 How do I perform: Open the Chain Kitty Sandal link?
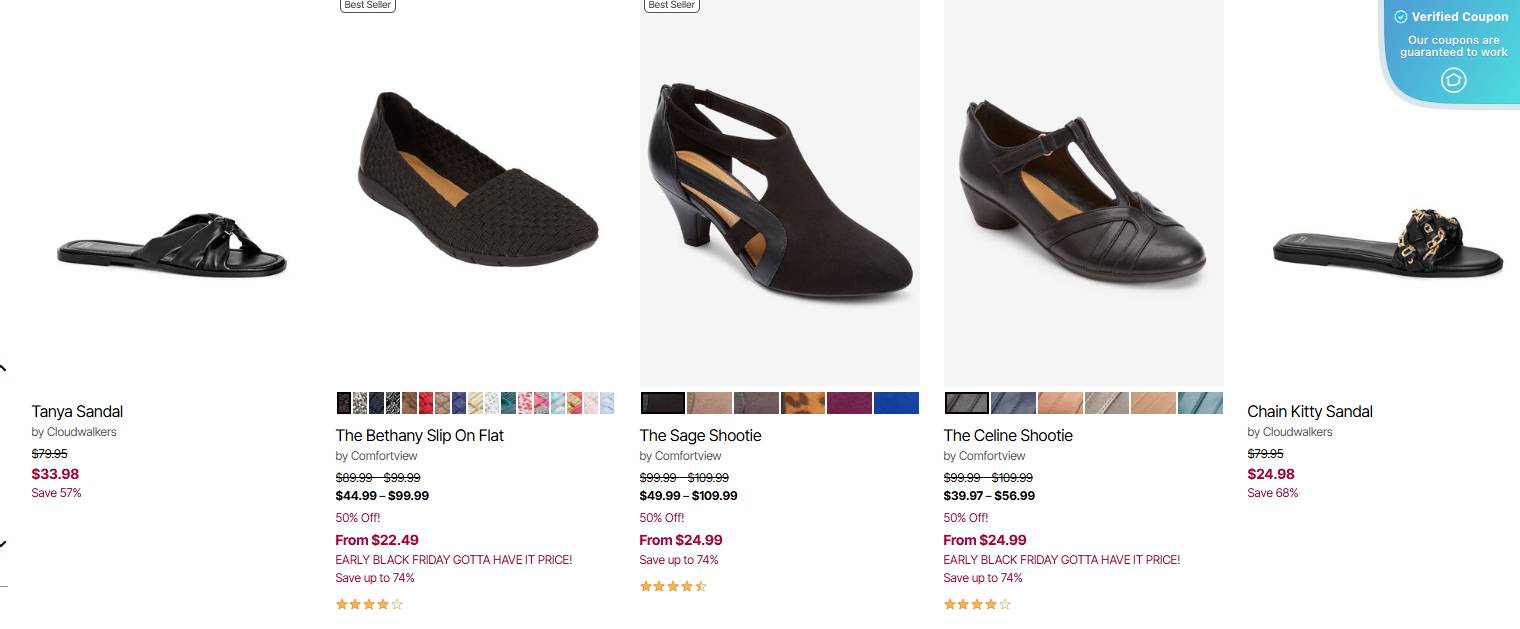1310,411
